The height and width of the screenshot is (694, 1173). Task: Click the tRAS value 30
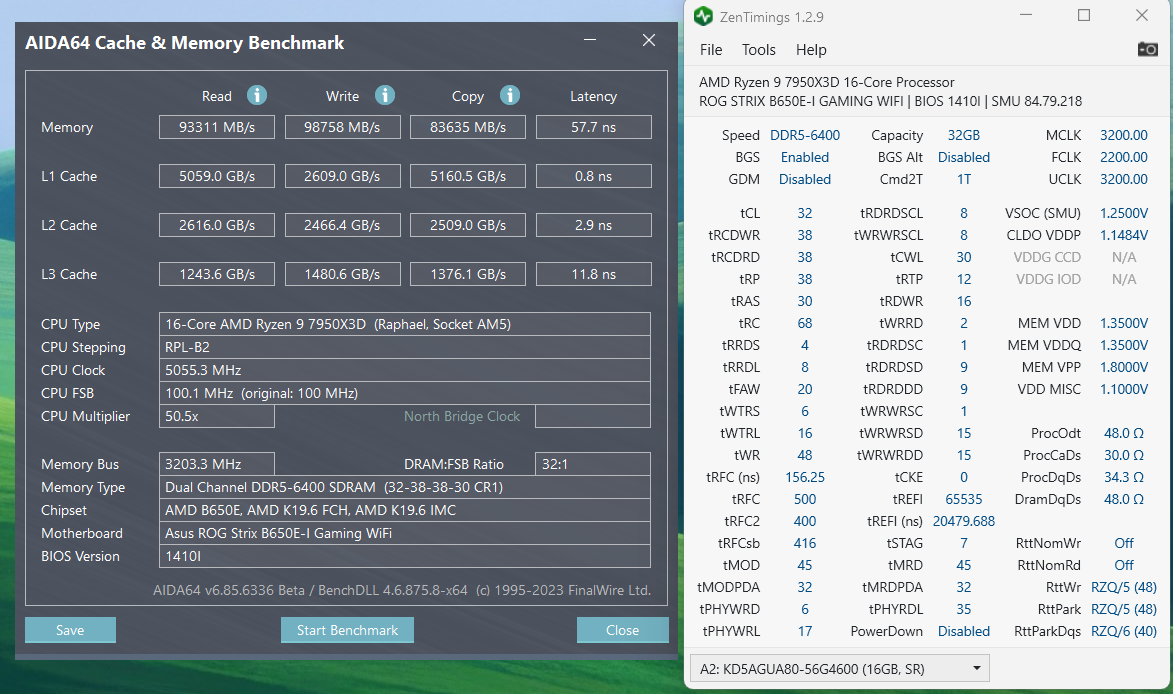tap(805, 301)
